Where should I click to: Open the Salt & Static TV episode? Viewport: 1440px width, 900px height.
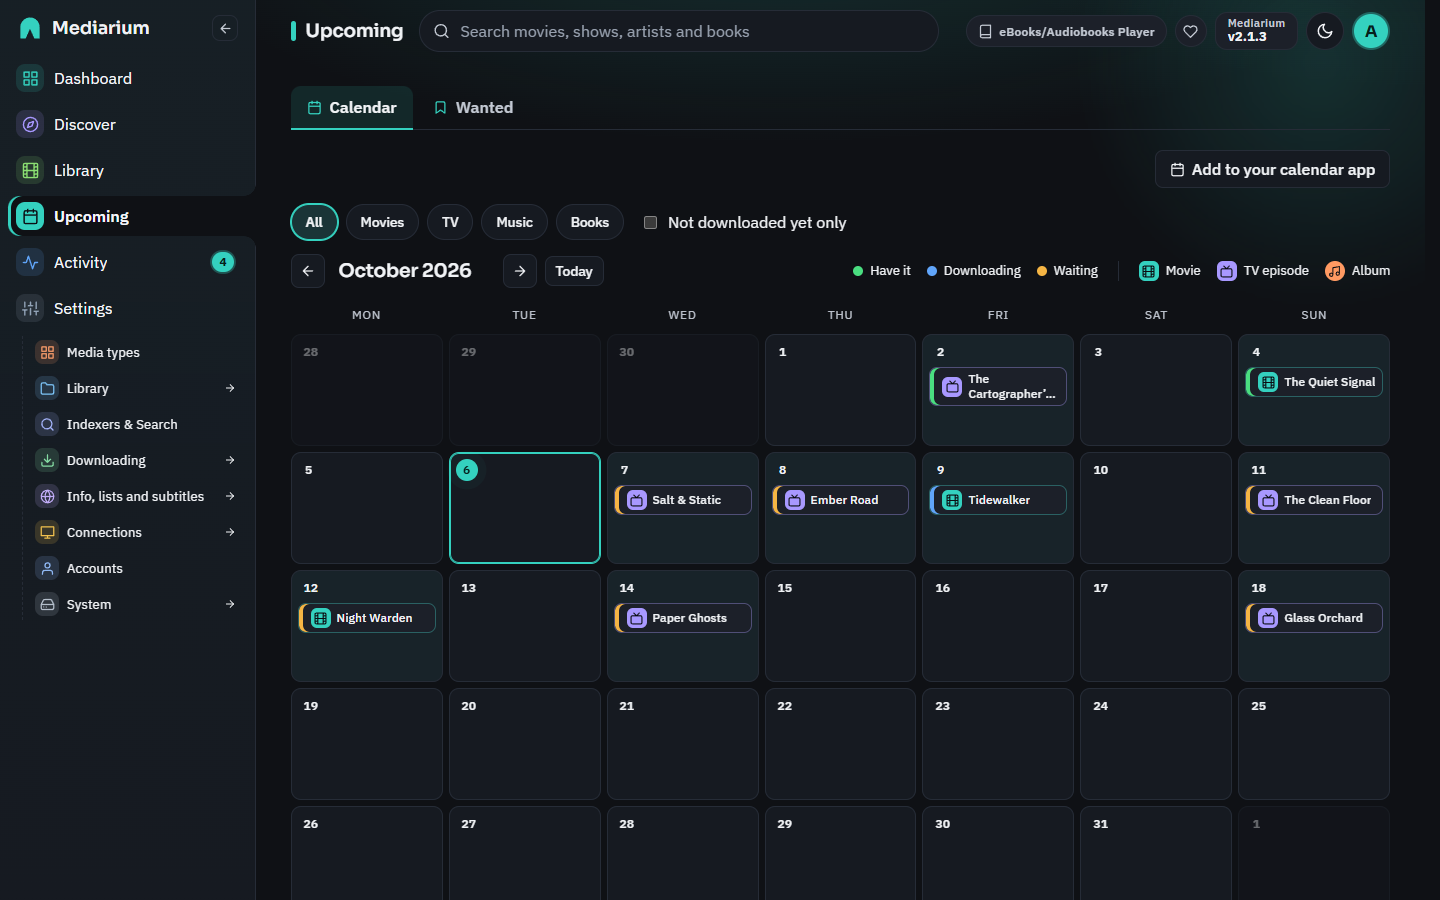click(x=683, y=500)
